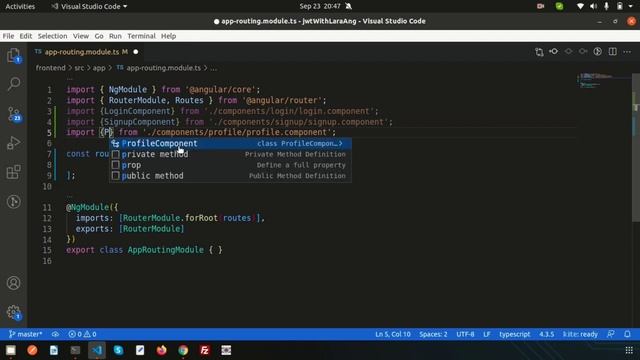Click the feedback icon in status bar
Viewport: 640px width, 360px height.
611,334
